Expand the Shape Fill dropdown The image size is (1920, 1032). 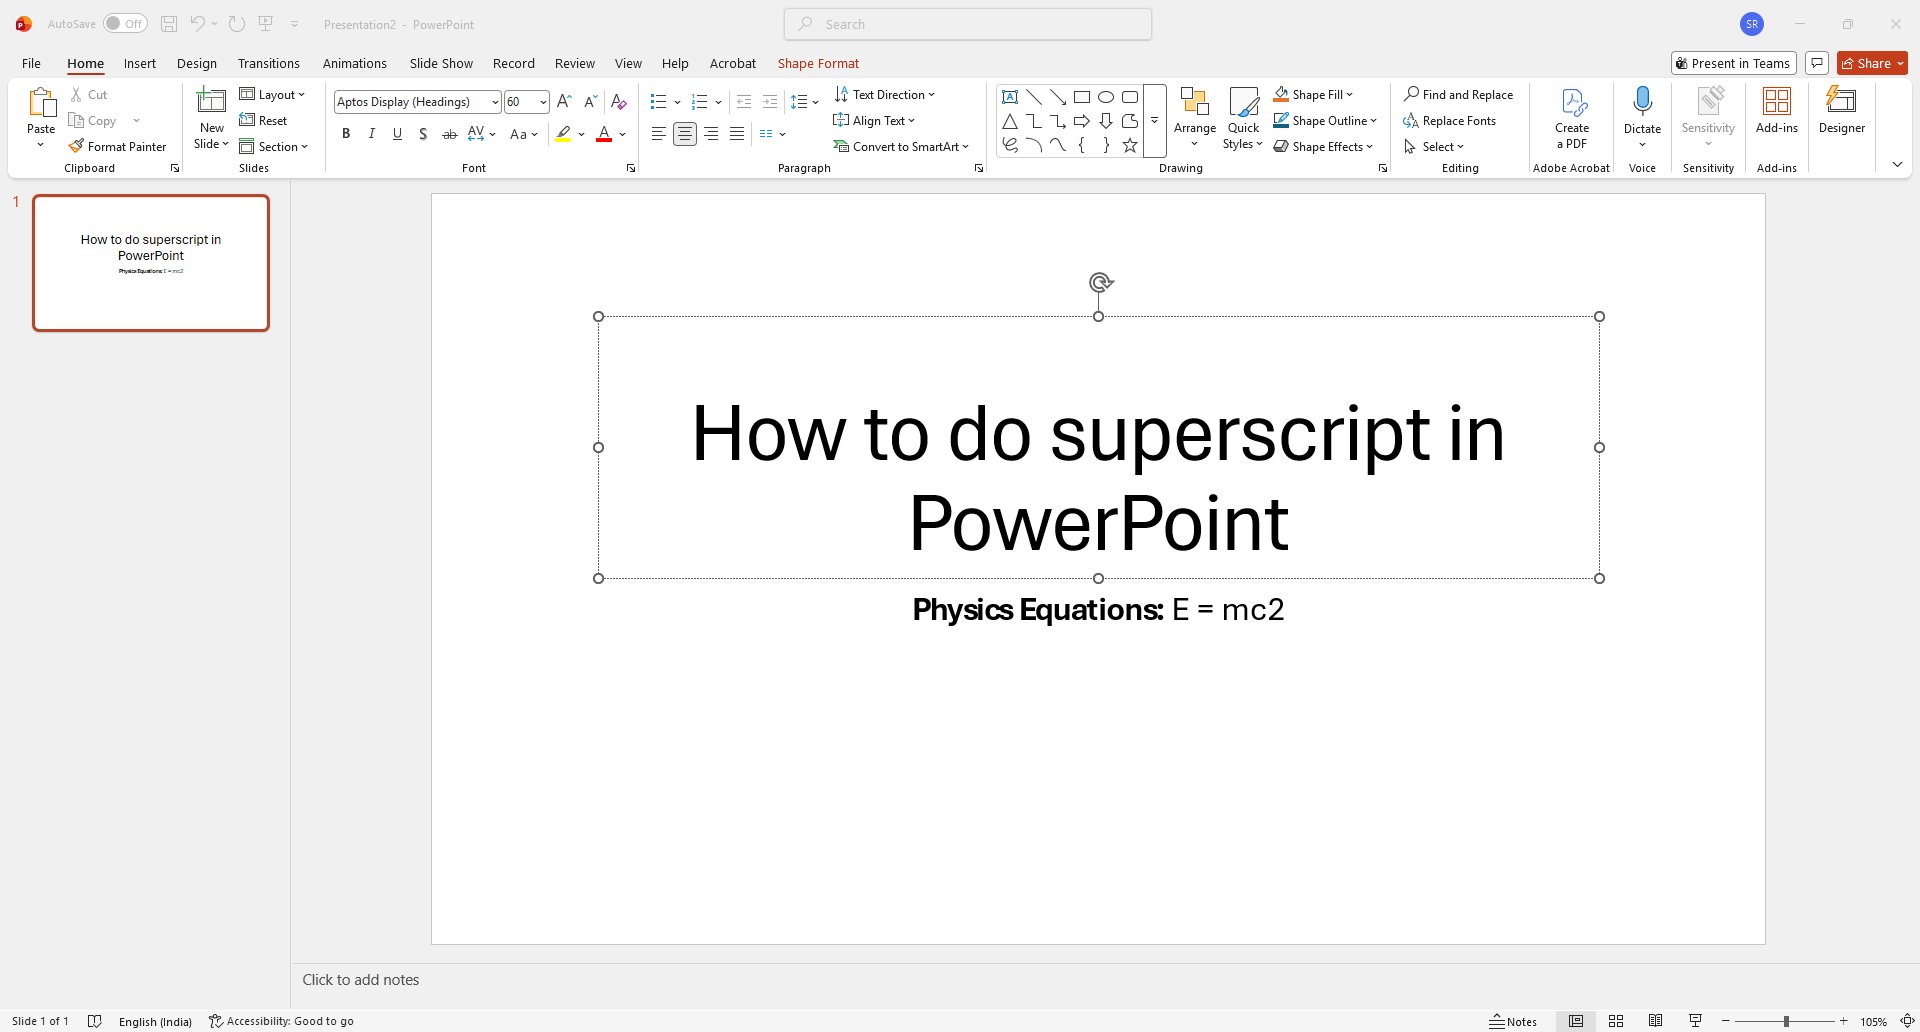(x=1349, y=94)
